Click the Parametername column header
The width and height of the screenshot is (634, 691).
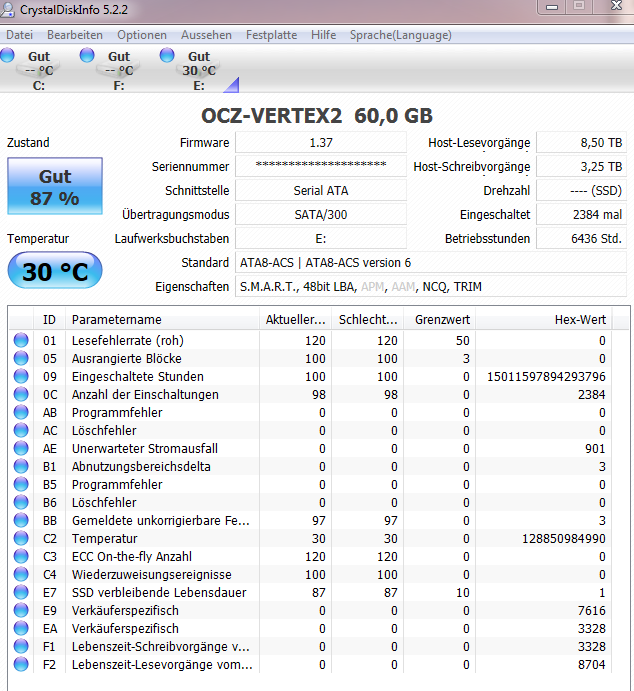[162, 319]
